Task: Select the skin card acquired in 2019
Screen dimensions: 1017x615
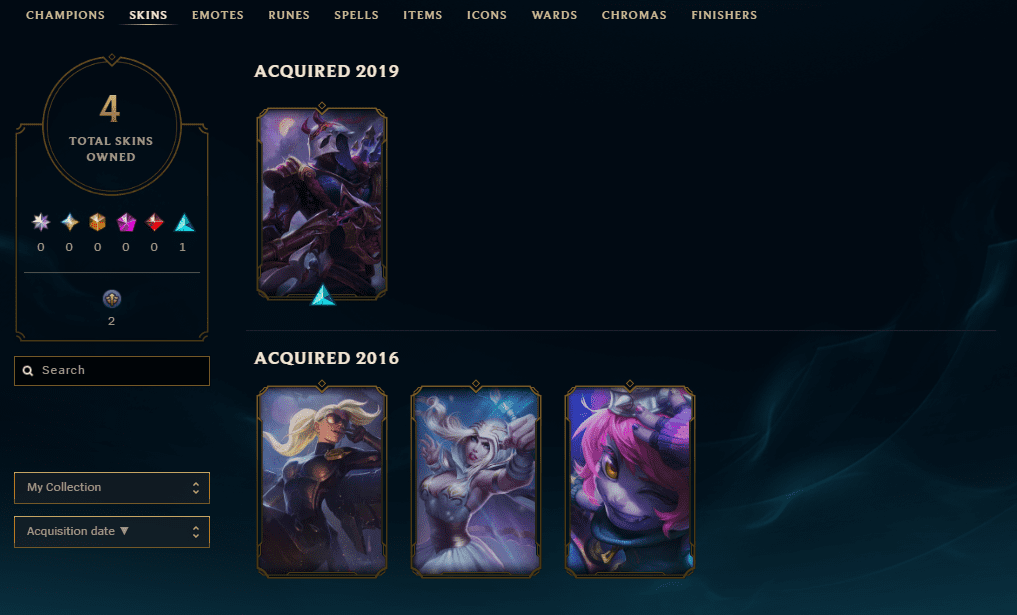Action: 322,203
